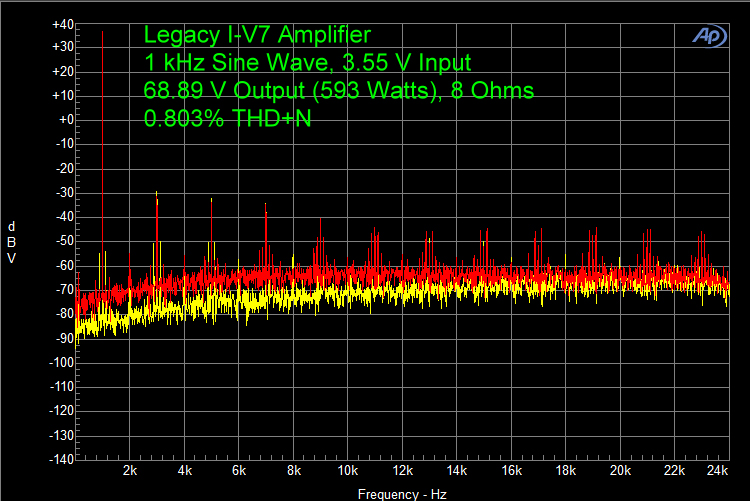The image size is (750, 501).
Task: Click the AP logo in top-right corner
Action: pyautogui.click(x=710, y=35)
